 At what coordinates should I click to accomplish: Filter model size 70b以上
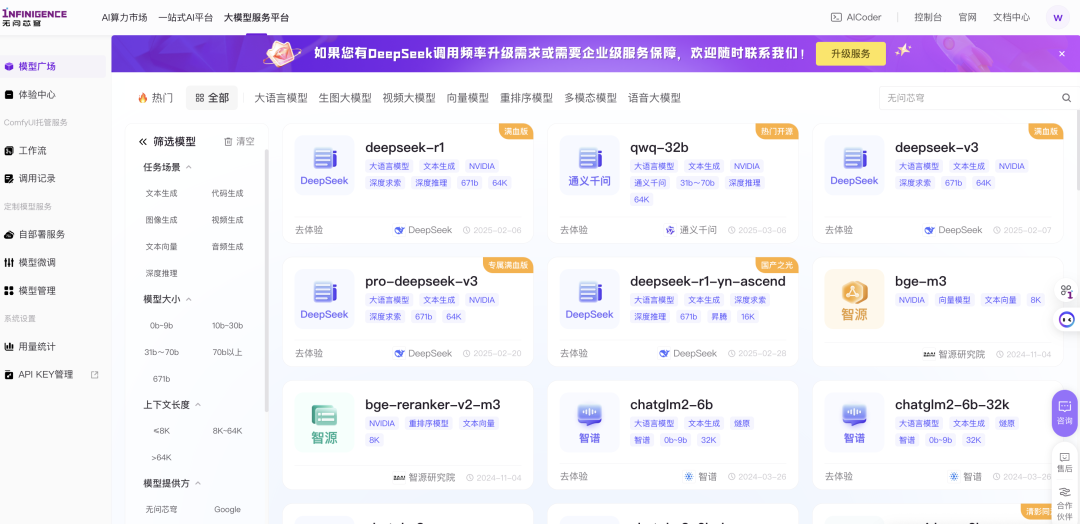pyautogui.click(x=227, y=353)
